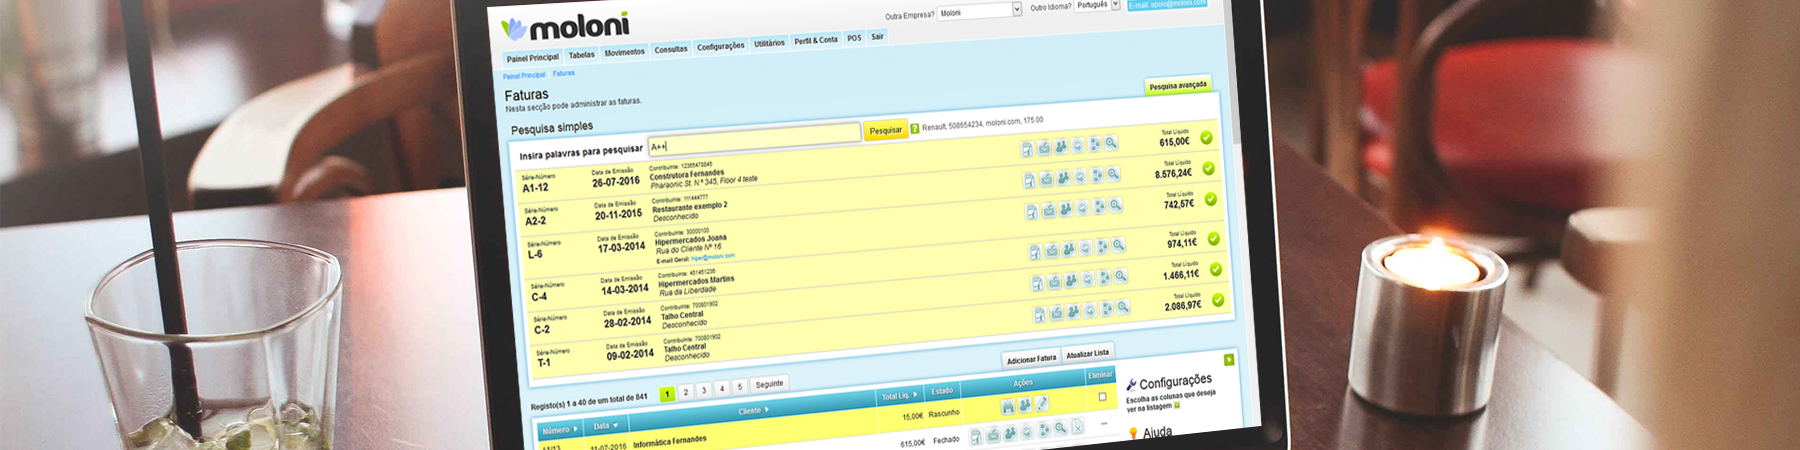The height and width of the screenshot is (450, 1800).
Task: Click green checkmark beside 8.576,24€ total
Action: tap(1208, 169)
